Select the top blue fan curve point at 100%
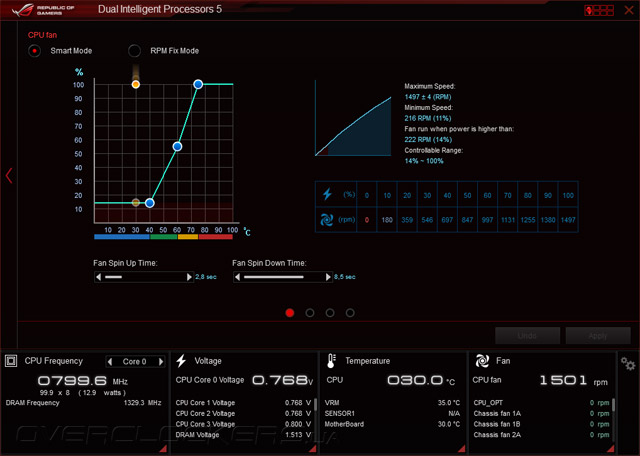 [198, 85]
